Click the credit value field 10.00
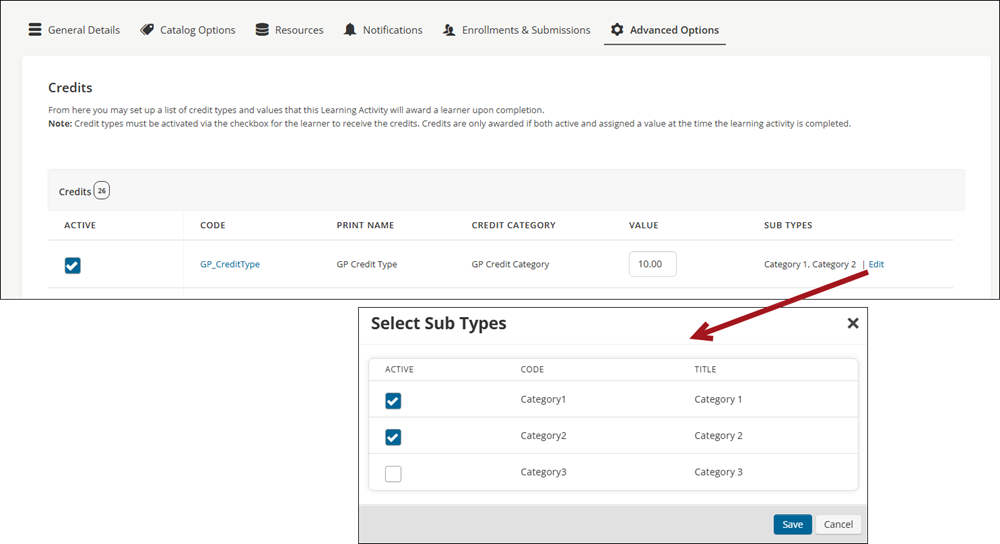 click(652, 264)
